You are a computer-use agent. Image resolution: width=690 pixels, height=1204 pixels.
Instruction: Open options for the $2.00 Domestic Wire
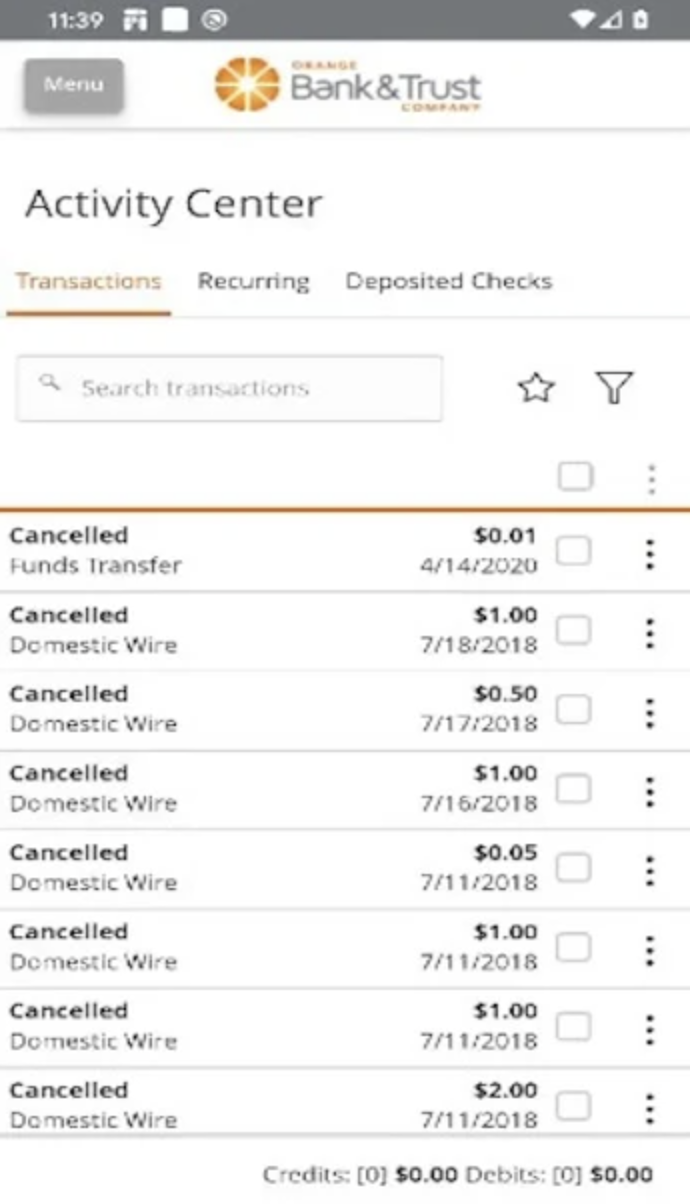(650, 1109)
